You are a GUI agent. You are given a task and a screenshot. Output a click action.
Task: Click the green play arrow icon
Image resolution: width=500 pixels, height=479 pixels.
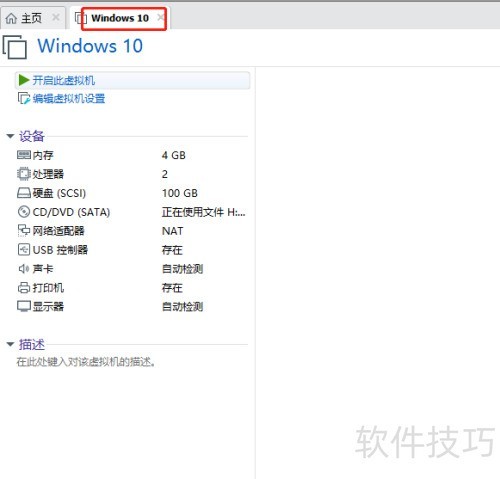pyautogui.click(x=24, y=80)
